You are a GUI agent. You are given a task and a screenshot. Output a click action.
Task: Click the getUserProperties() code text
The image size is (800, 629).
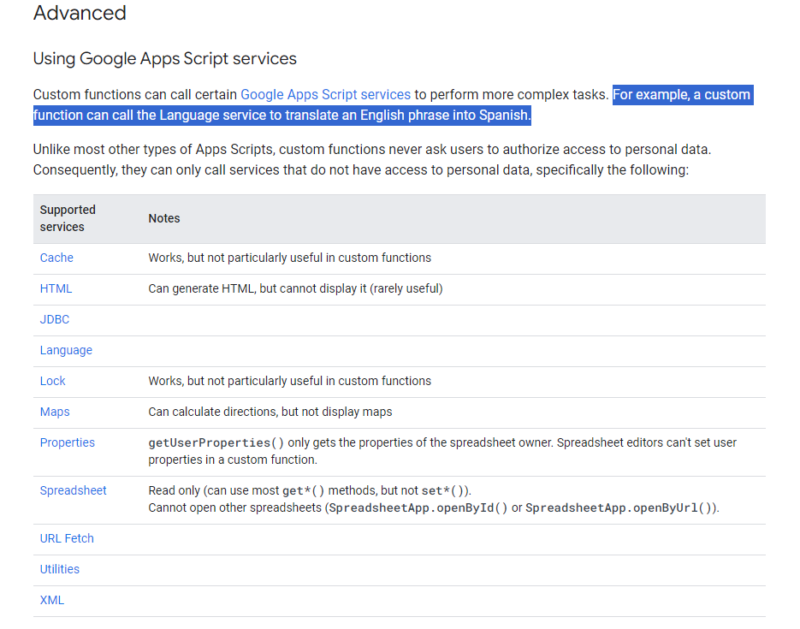pos(216,443)
